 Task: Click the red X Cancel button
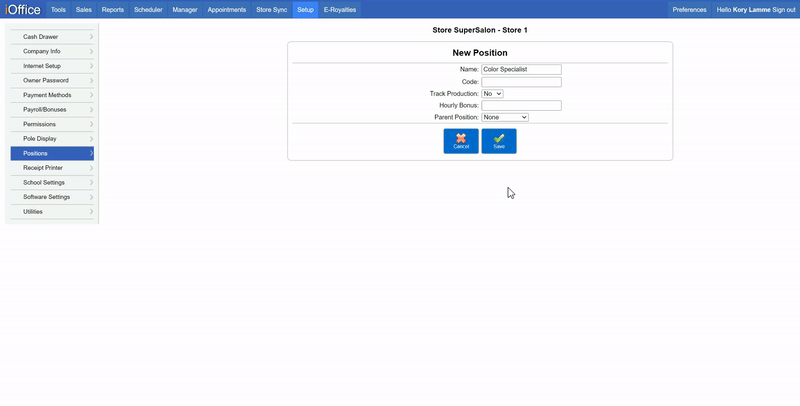[x=461, y=141]
